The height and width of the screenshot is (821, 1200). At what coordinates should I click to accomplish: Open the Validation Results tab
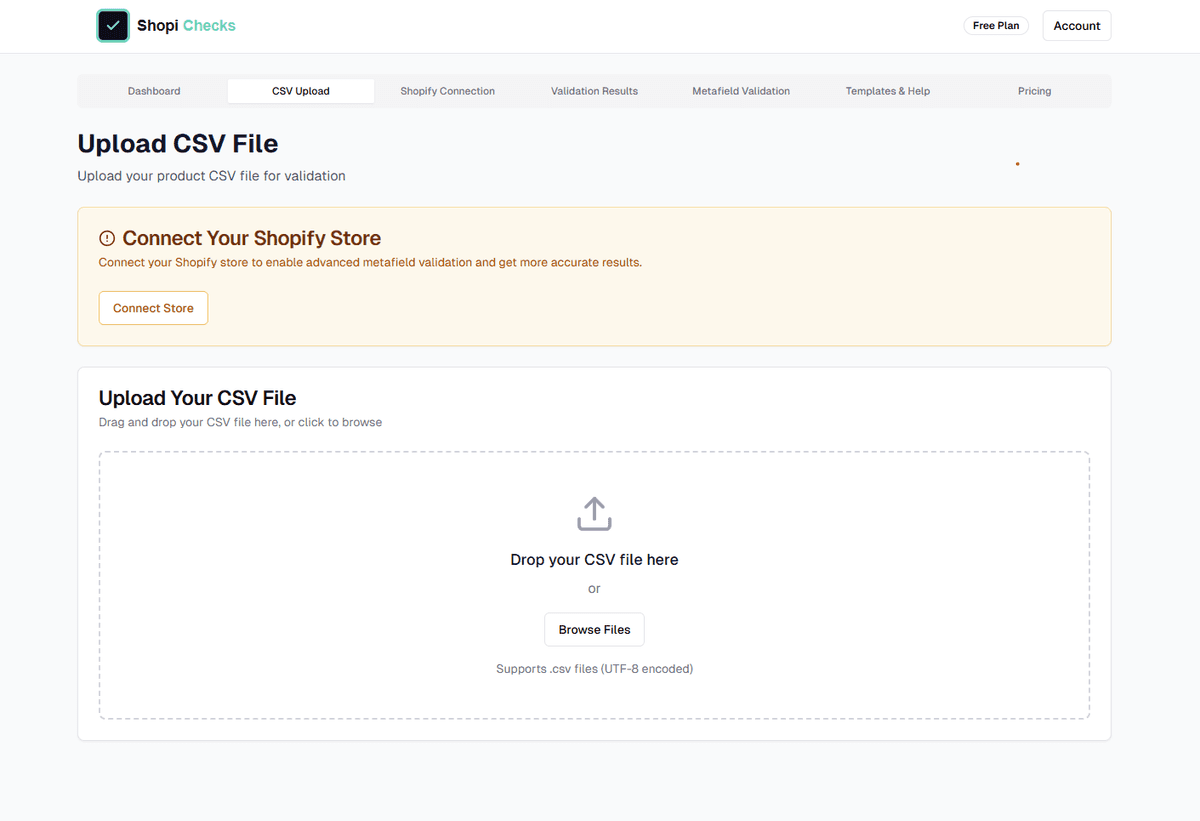click(x=594, y=91)
